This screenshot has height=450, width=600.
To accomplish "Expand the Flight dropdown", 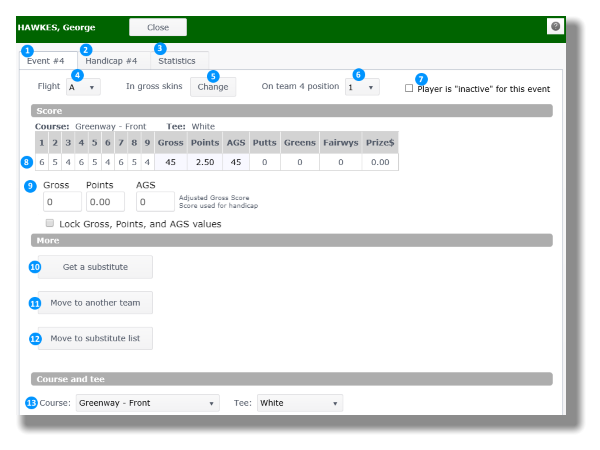I will tap(83, 87).
